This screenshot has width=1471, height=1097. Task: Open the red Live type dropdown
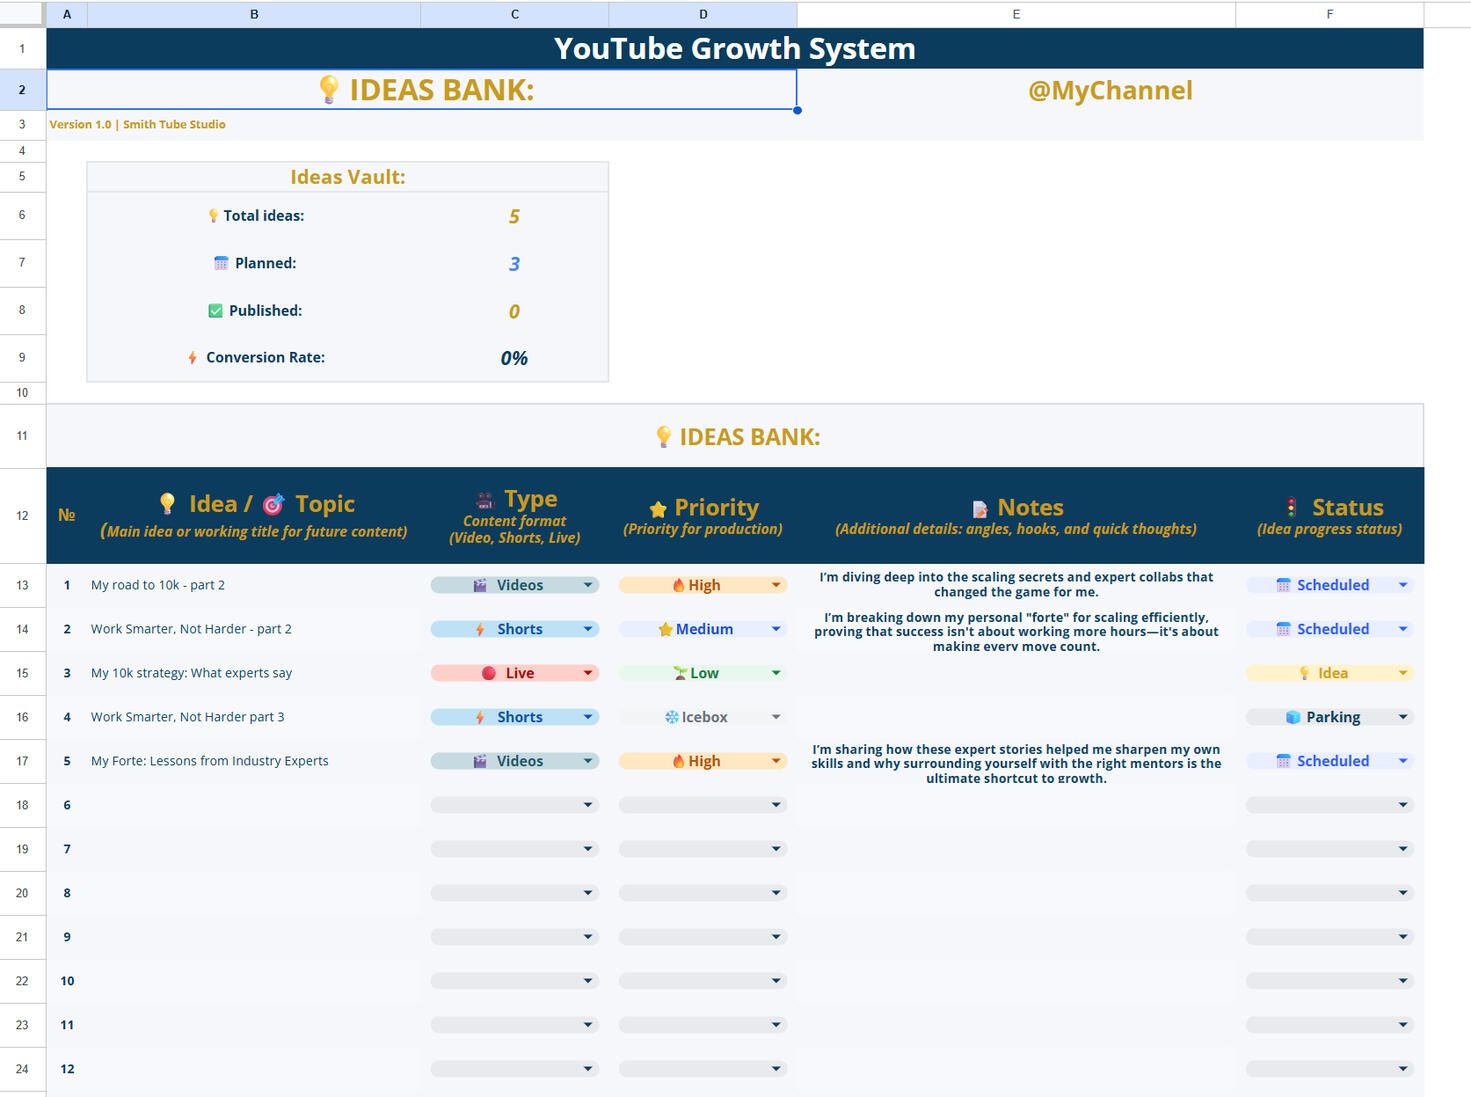click(x=588, y=673)
